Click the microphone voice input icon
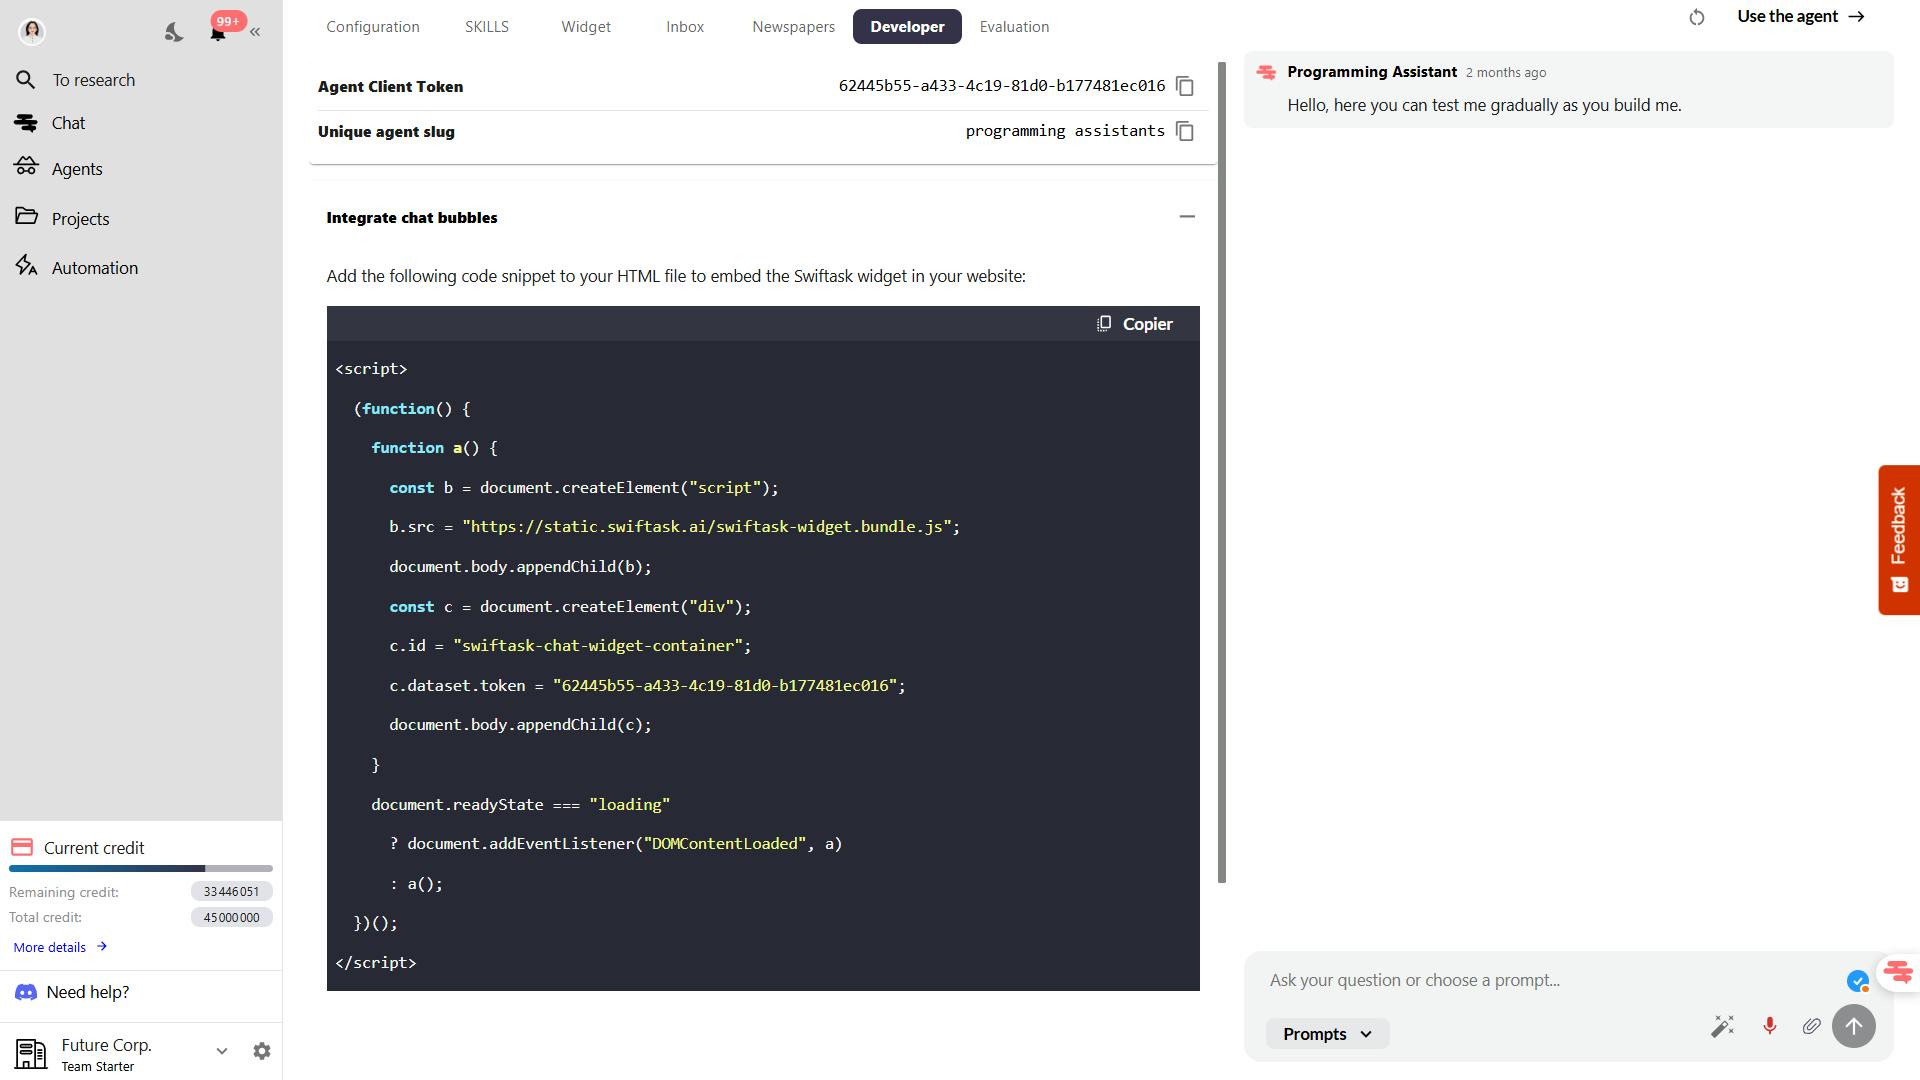Image resolution: width=1920 pixels, height=1080 pixels. pyautogui.click(x=1769, y=1026)
